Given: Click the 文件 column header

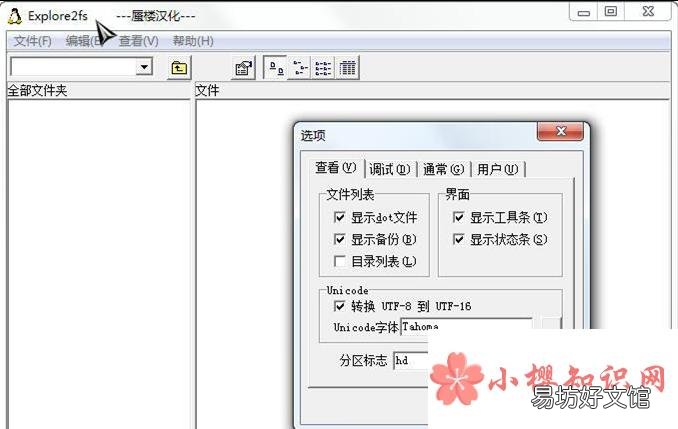Looking at the screenshot, I should (432, 90).
